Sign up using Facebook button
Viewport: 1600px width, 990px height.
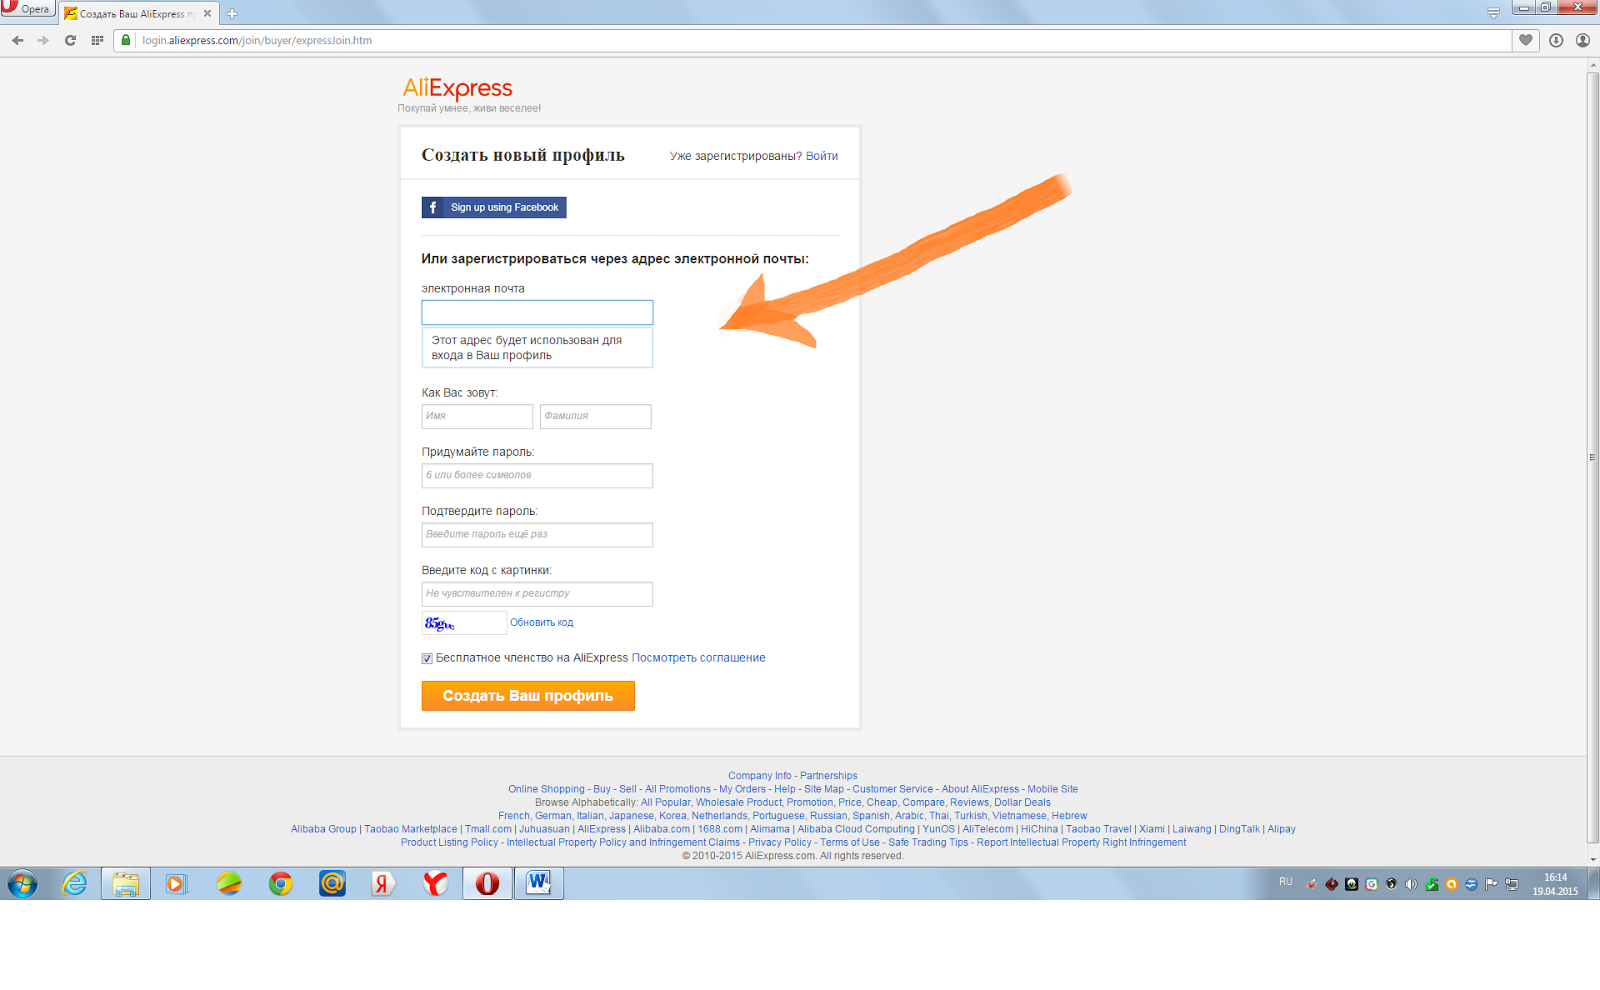(494, 207)
